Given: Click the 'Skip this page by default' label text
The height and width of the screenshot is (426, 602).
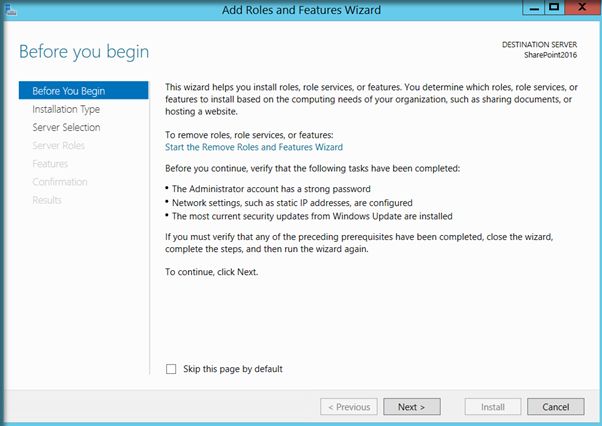Looking at the screenshot, I should (233, 369).
